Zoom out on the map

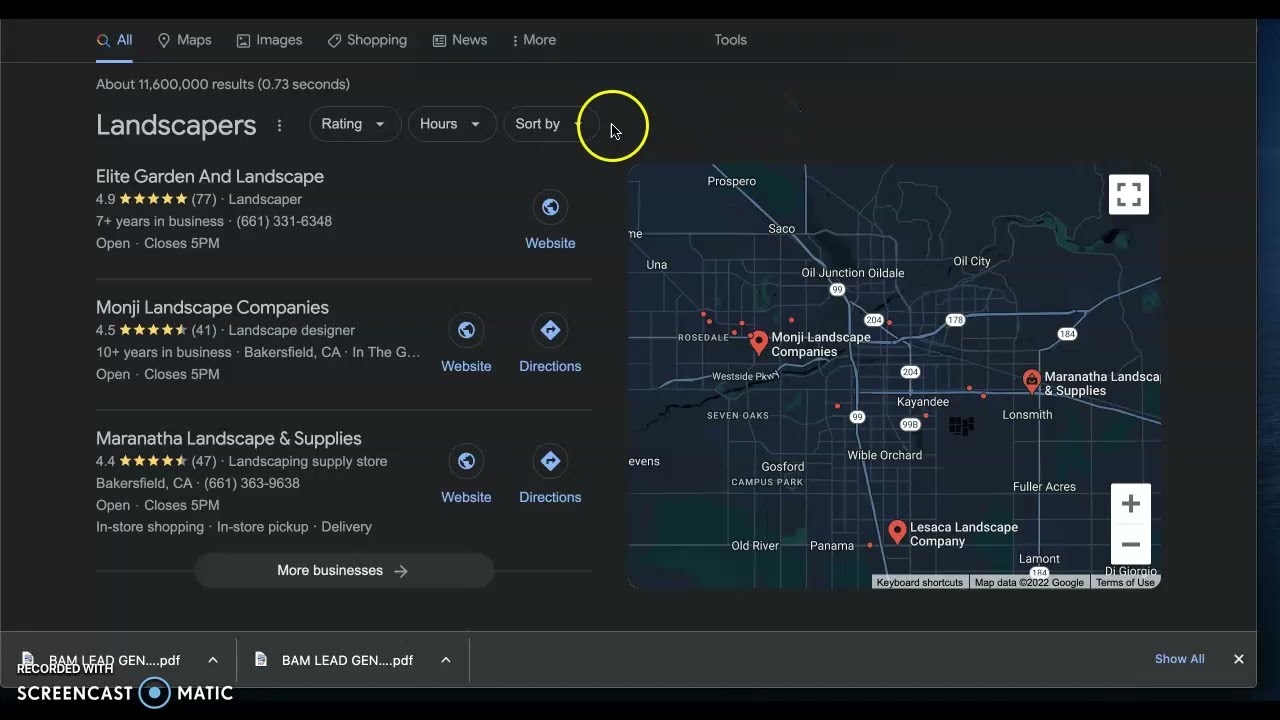tap(1130, 545)
